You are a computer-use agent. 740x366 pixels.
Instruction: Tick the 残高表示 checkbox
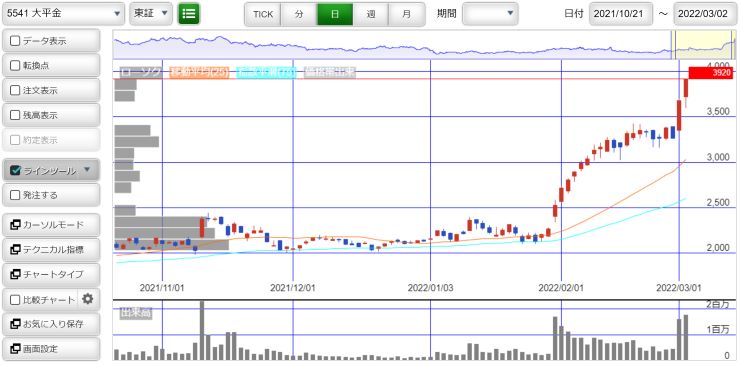[x=15, y=115]
